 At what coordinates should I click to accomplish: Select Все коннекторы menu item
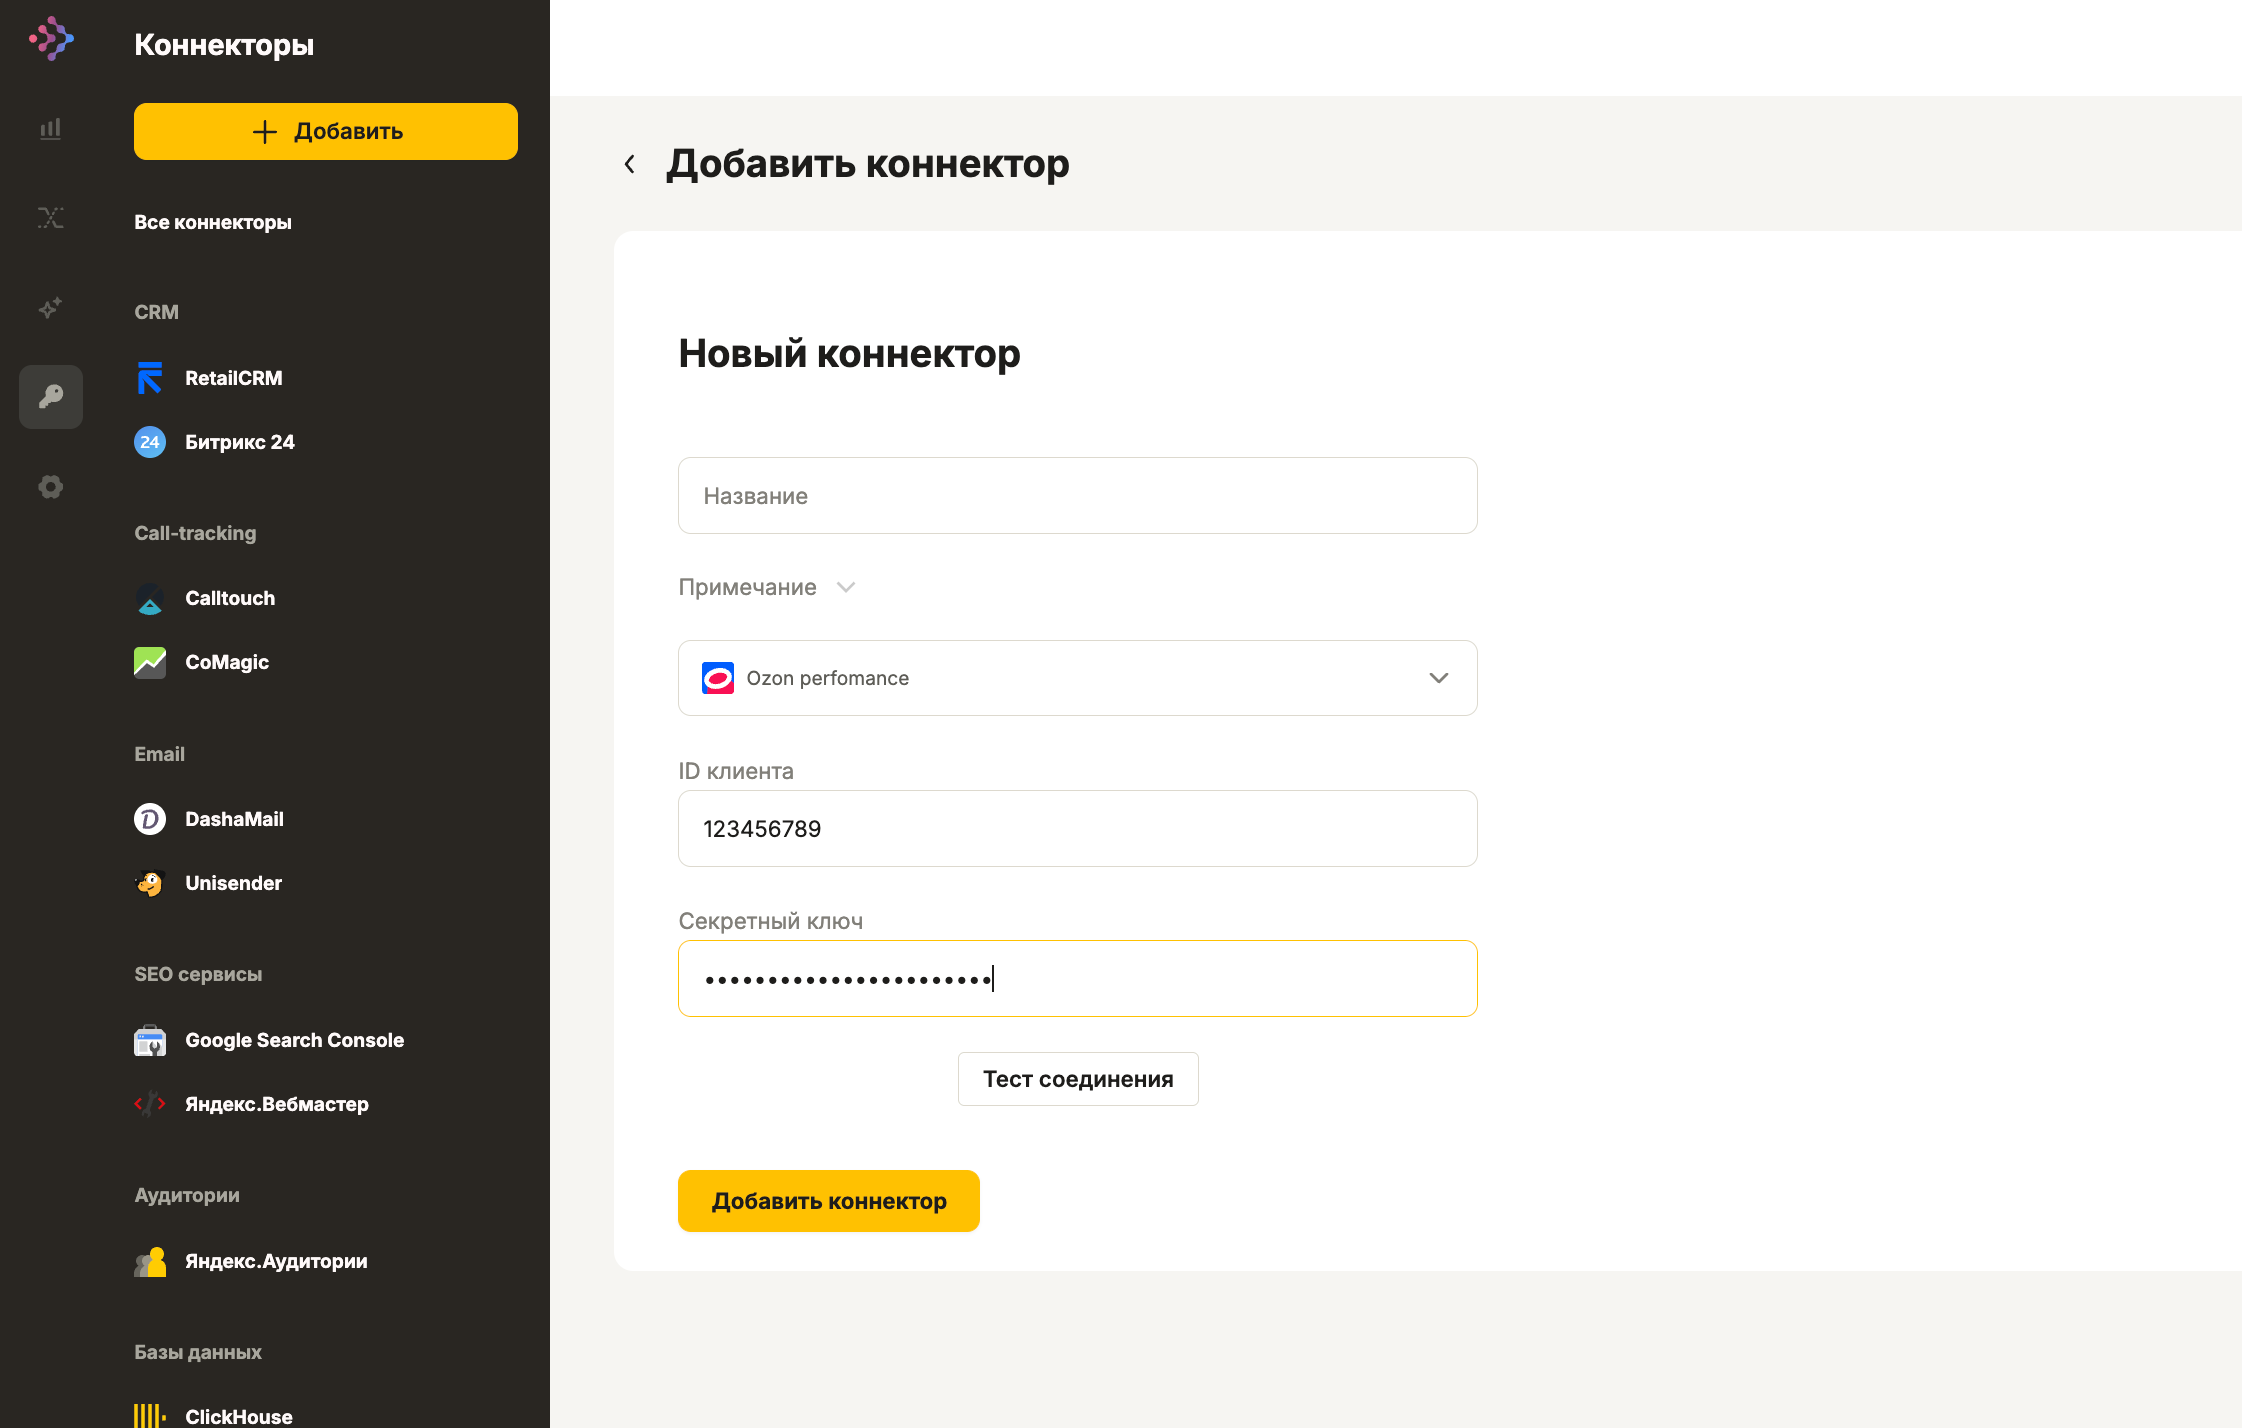213,222
